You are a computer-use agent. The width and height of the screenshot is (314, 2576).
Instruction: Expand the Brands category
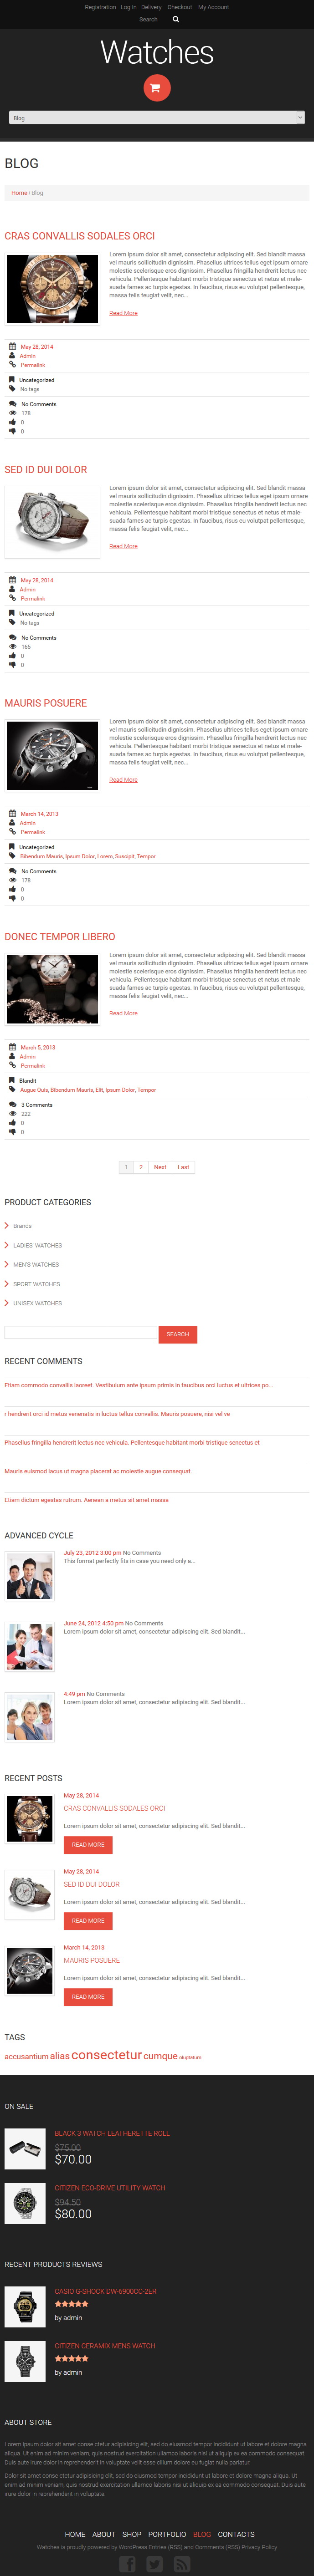point(7,1226)
